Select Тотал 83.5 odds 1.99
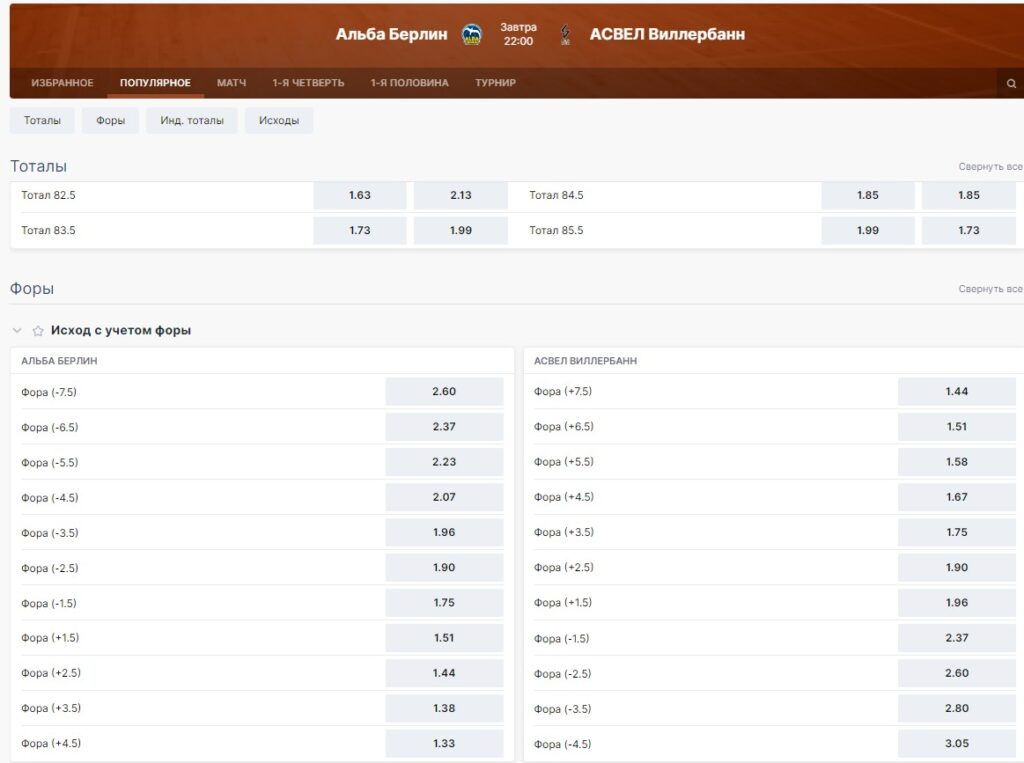 tap(460, 231)
